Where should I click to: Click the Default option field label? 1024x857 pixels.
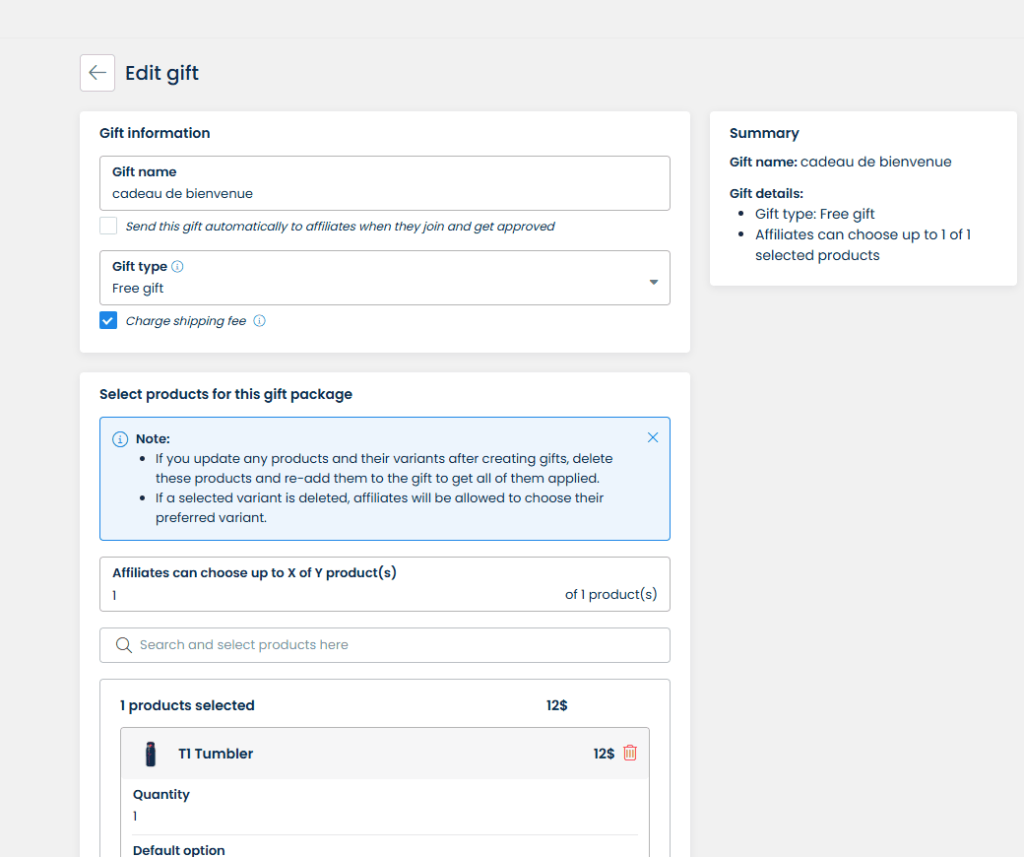(179, 850)
